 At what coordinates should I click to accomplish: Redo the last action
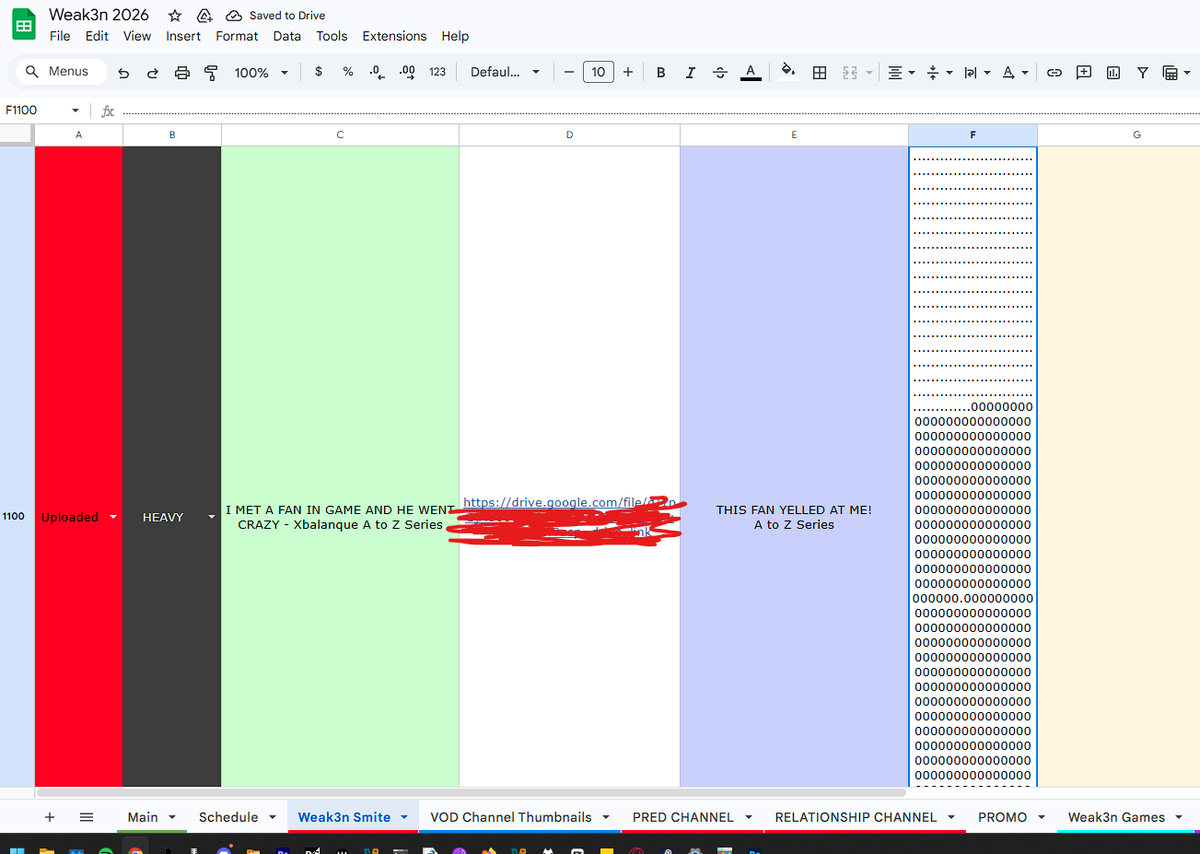click(x=152, y=72)
